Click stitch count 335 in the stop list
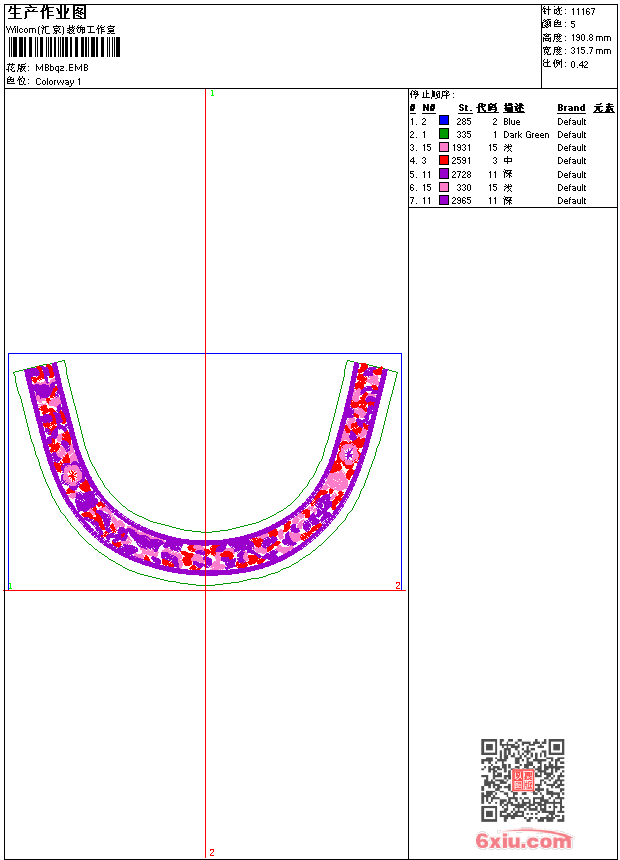The height and width of the screenshot is (860, 620). (x=464, y=135)
